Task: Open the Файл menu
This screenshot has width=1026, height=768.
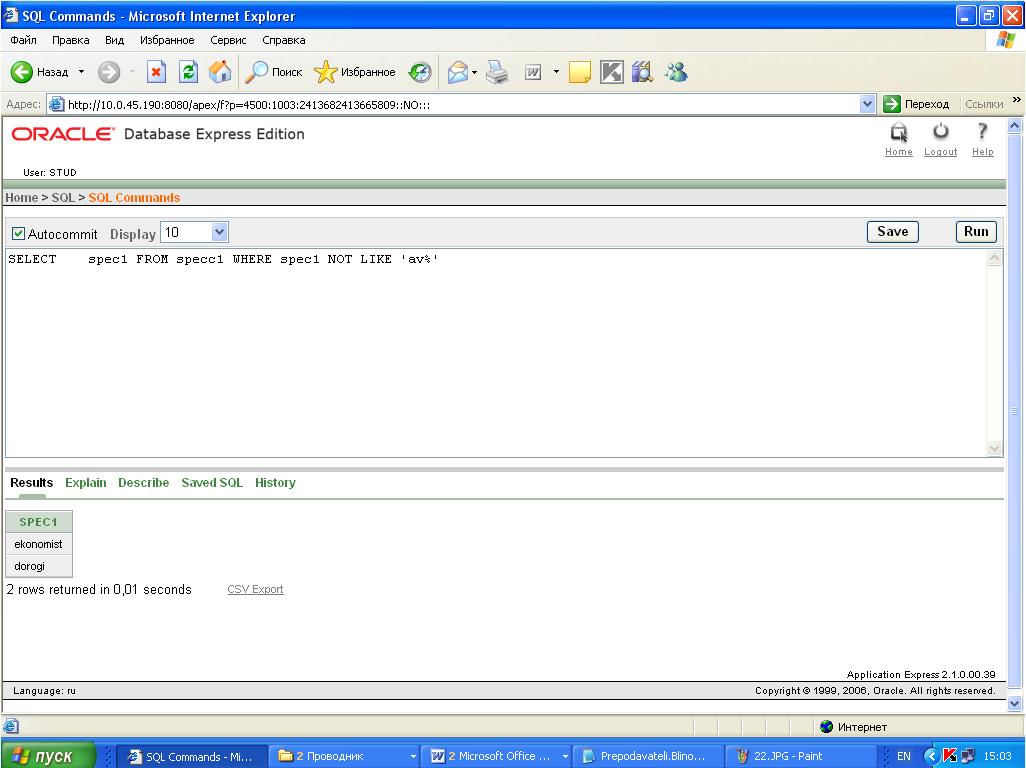Action: [x=23, y=40]
